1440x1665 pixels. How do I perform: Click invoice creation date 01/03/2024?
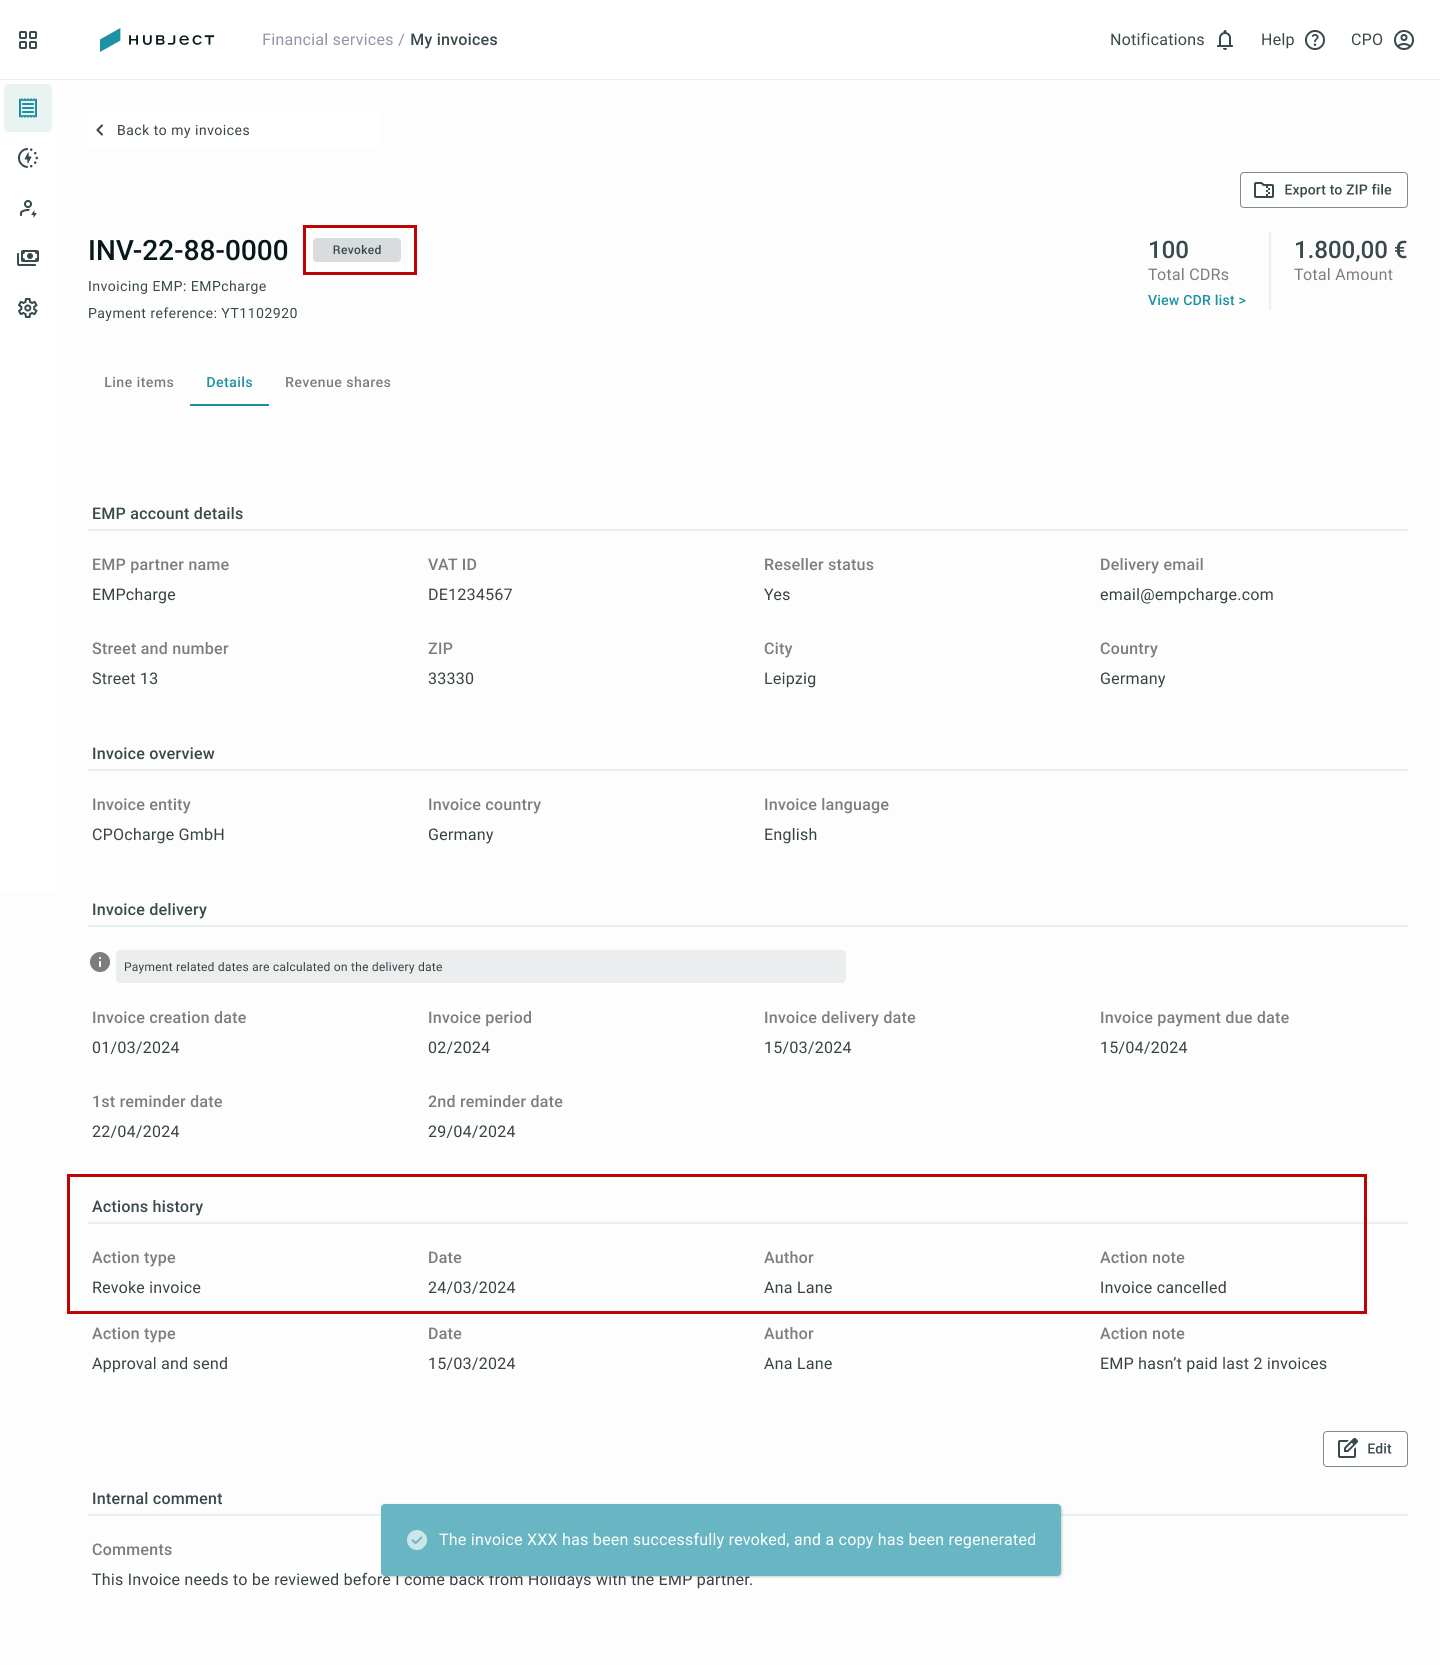point(136,1048)
